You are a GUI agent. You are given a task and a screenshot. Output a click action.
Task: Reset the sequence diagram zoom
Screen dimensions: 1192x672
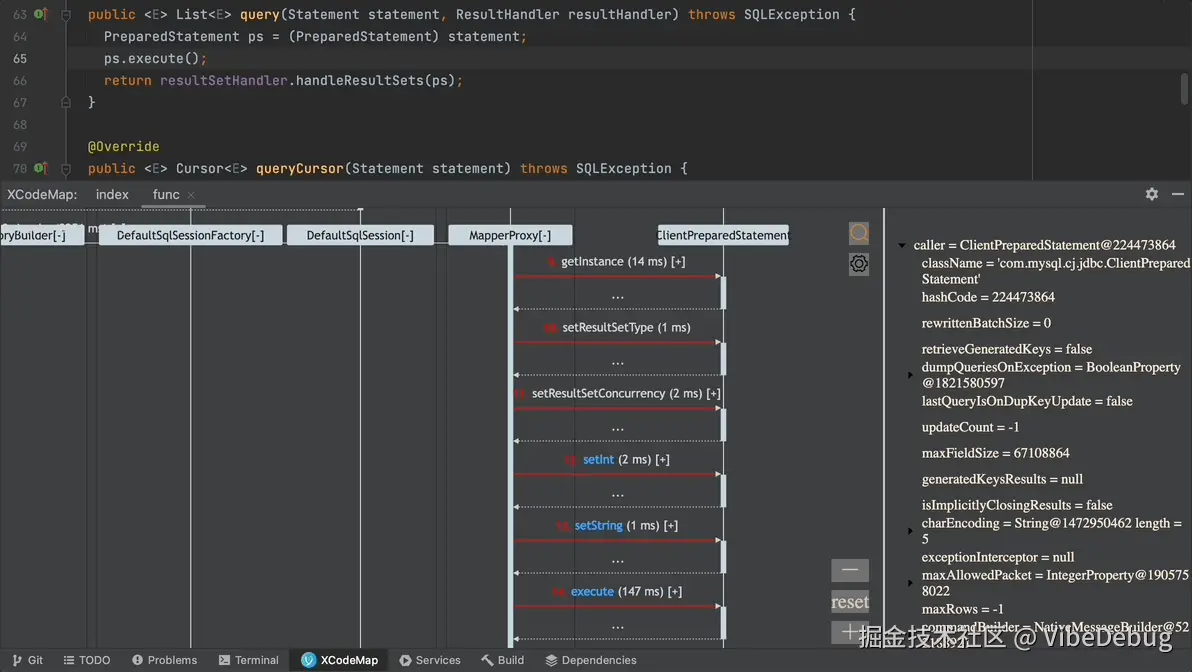pyautogui.click(x=850, y=602)
